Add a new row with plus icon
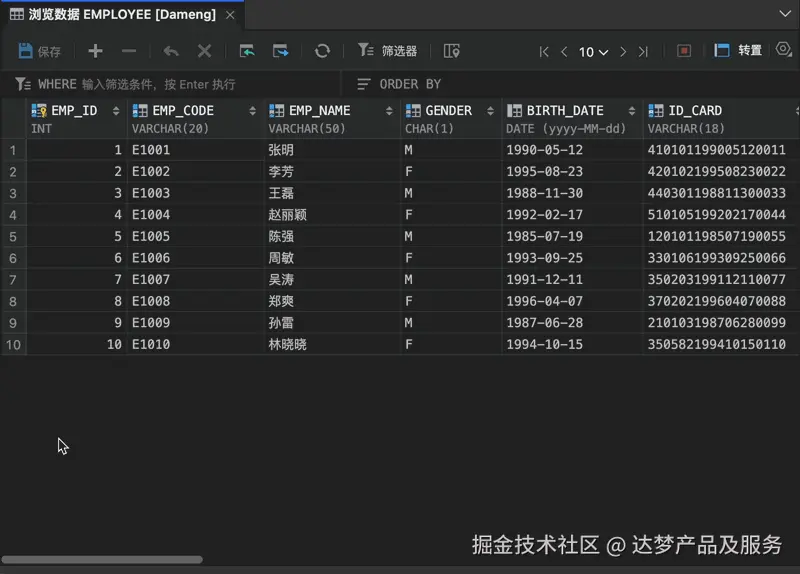Screen dimensions: 800x574 pyautogui.click(x=95, y=51)
